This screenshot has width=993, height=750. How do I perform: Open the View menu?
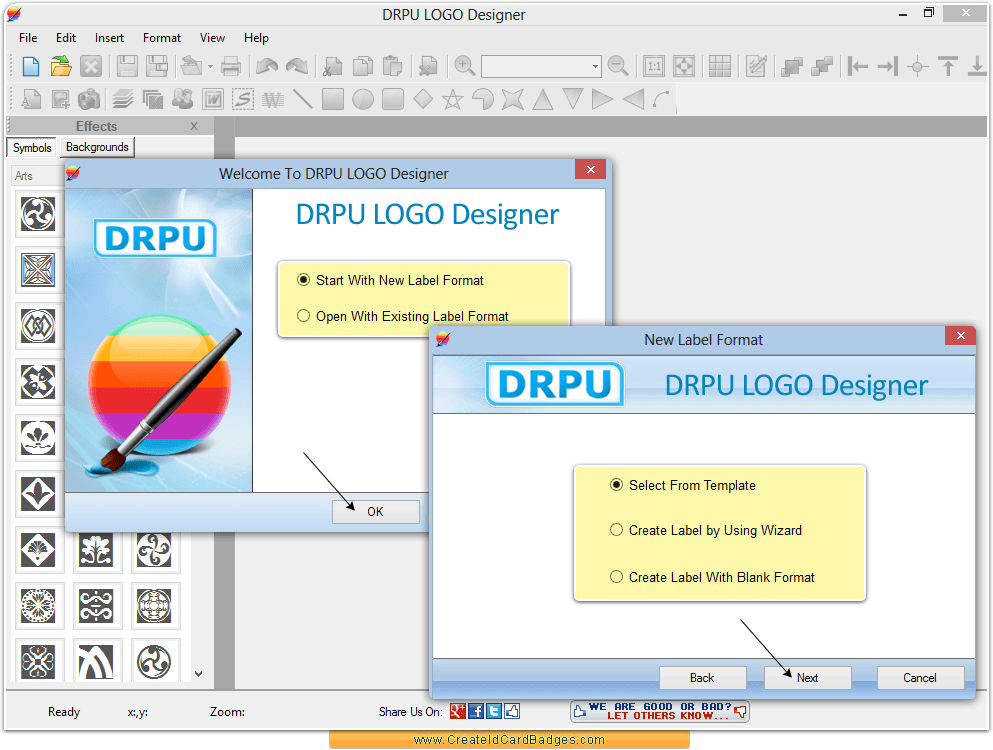click(212, 38)
